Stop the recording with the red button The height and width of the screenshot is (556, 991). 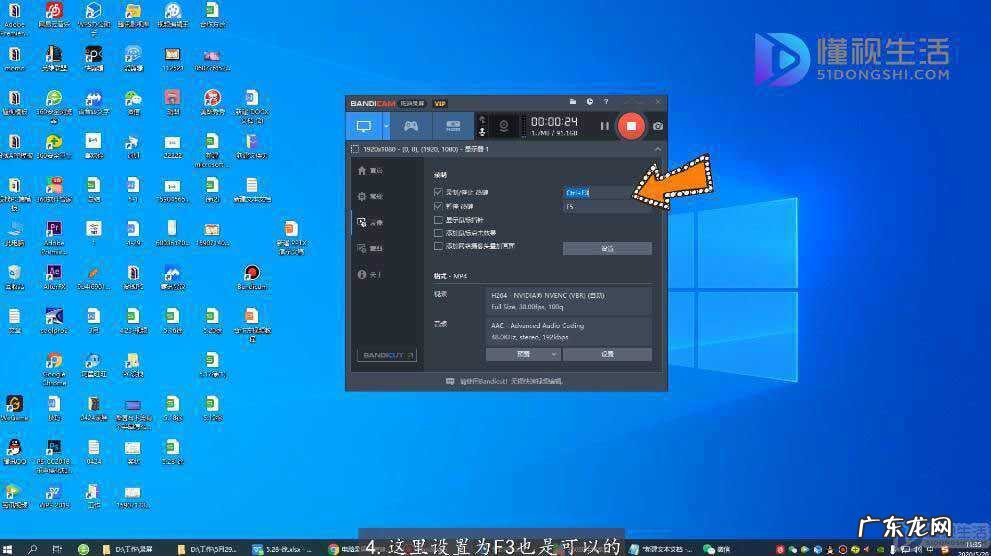coord(631,126)
